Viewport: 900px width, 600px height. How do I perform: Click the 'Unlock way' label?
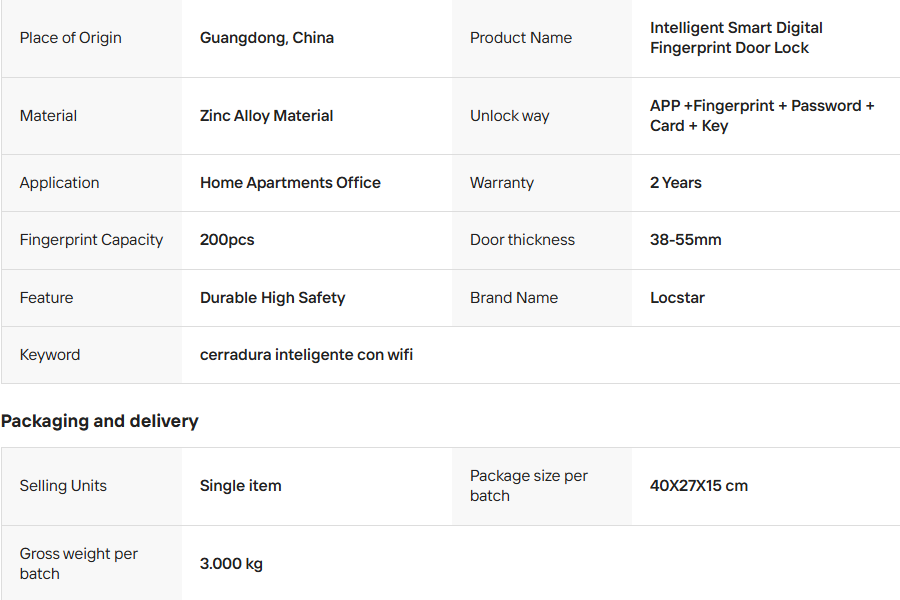510,116
